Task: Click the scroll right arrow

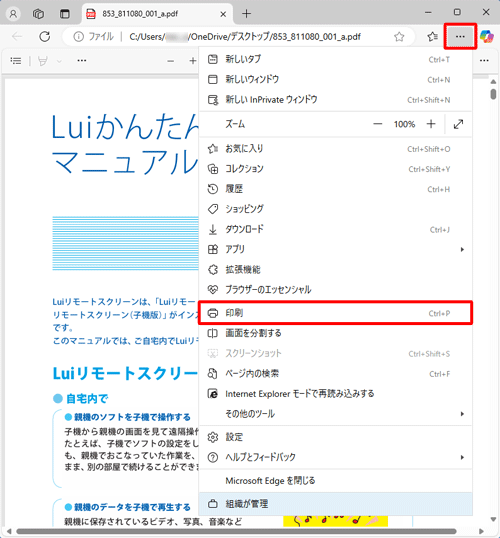Action: tap(481, 531)
